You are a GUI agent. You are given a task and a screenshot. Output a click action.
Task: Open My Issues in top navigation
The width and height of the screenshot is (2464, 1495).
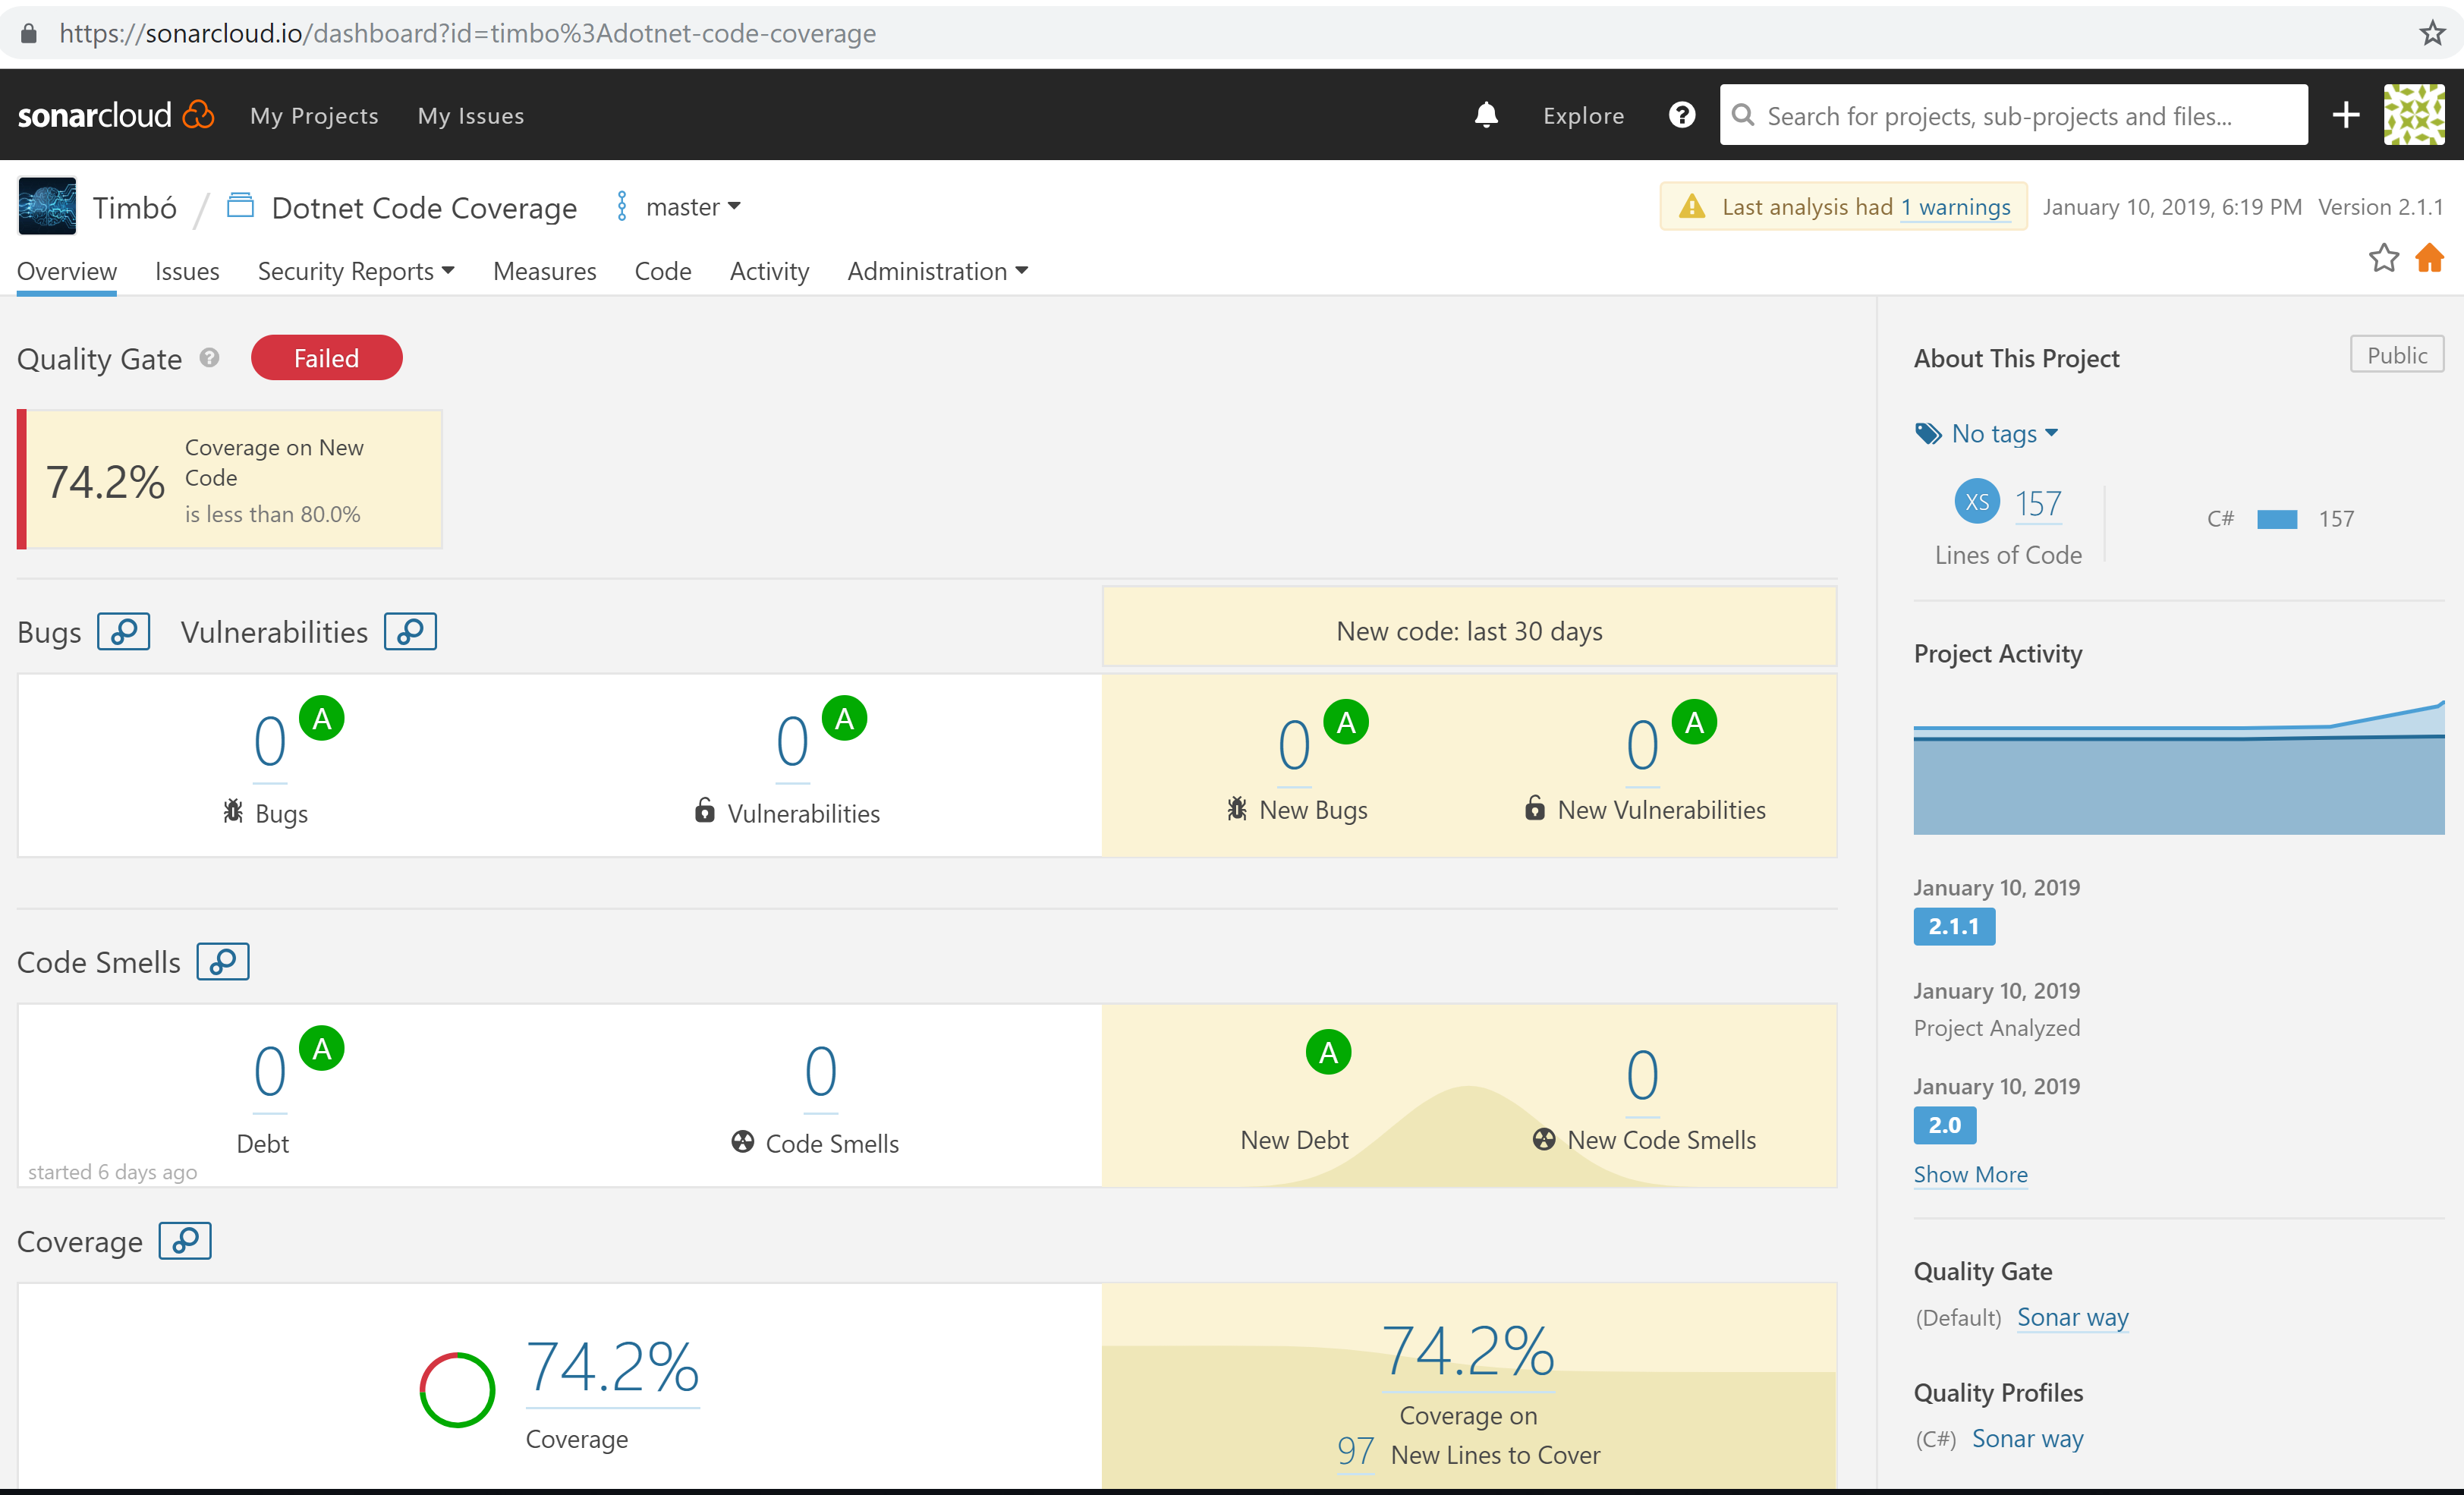tap(470, 116)
